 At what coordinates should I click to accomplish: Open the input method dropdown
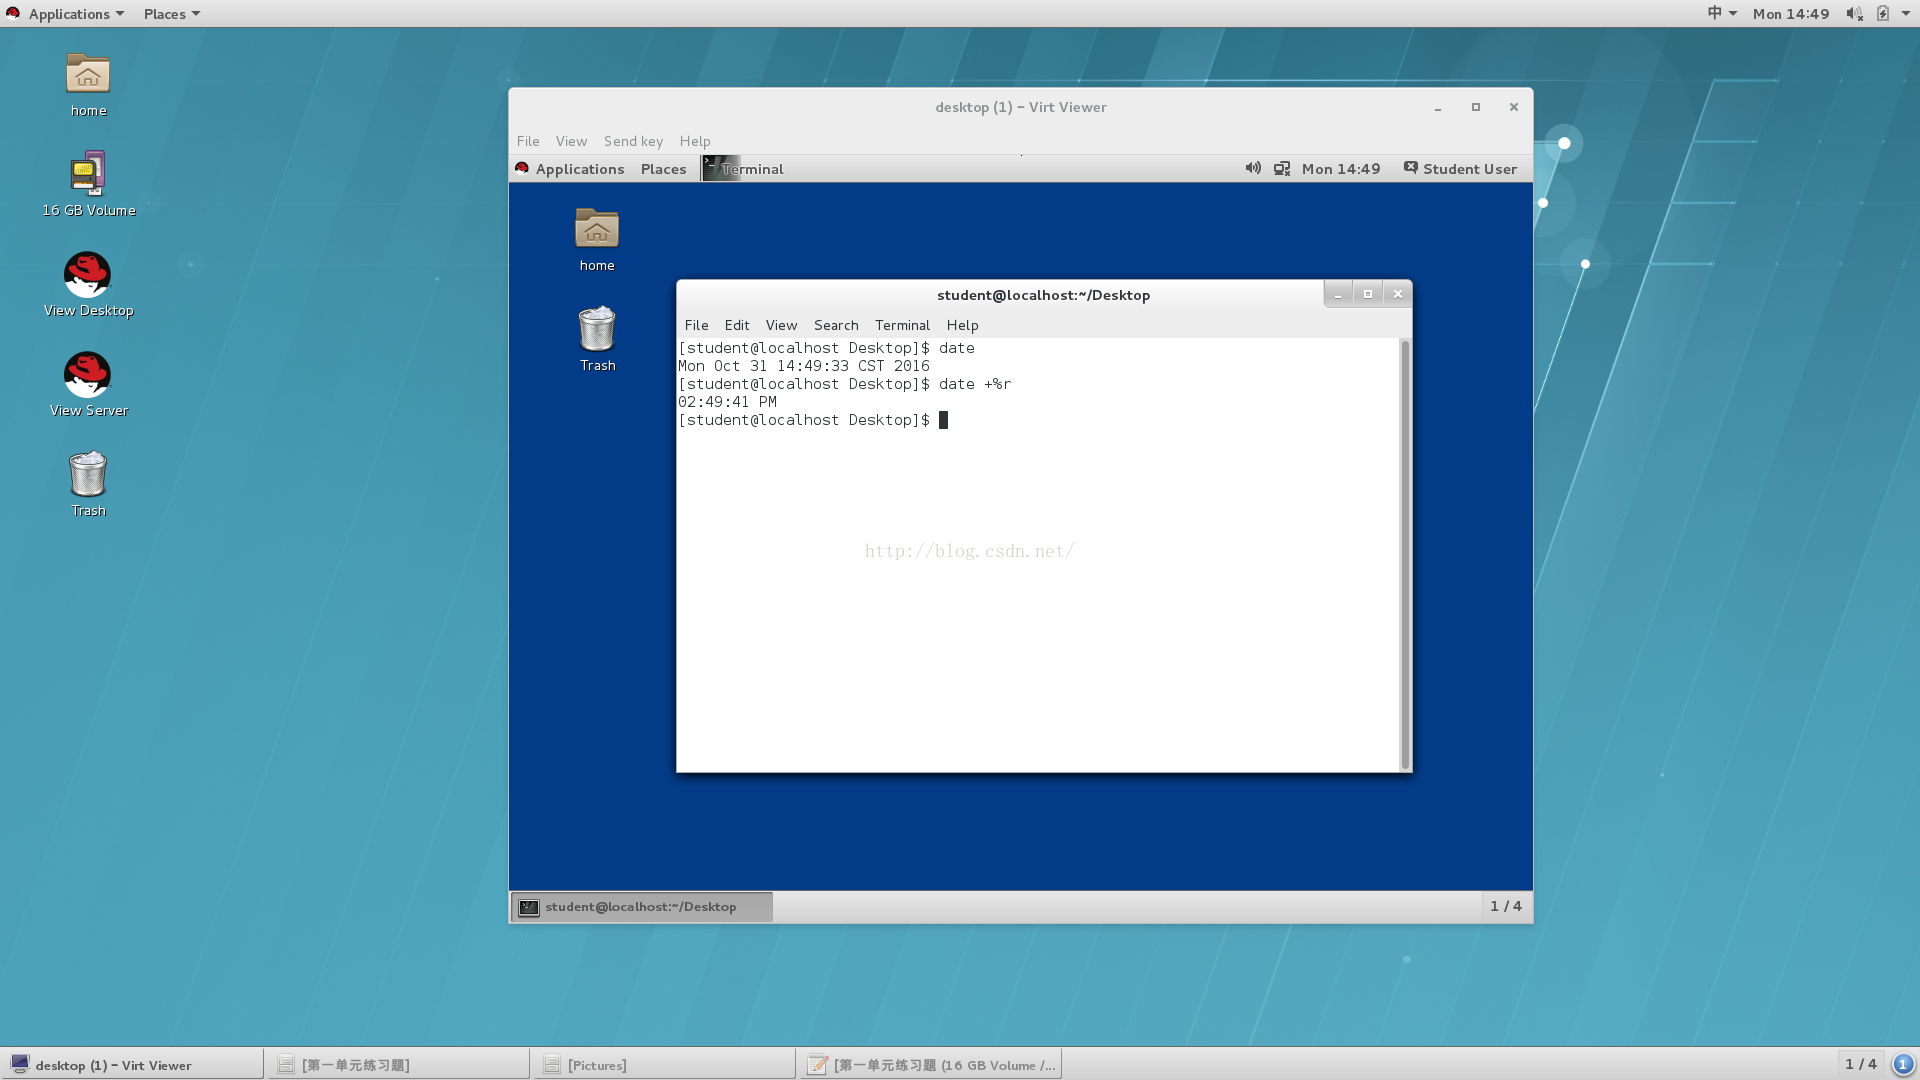pos(1721,14)
